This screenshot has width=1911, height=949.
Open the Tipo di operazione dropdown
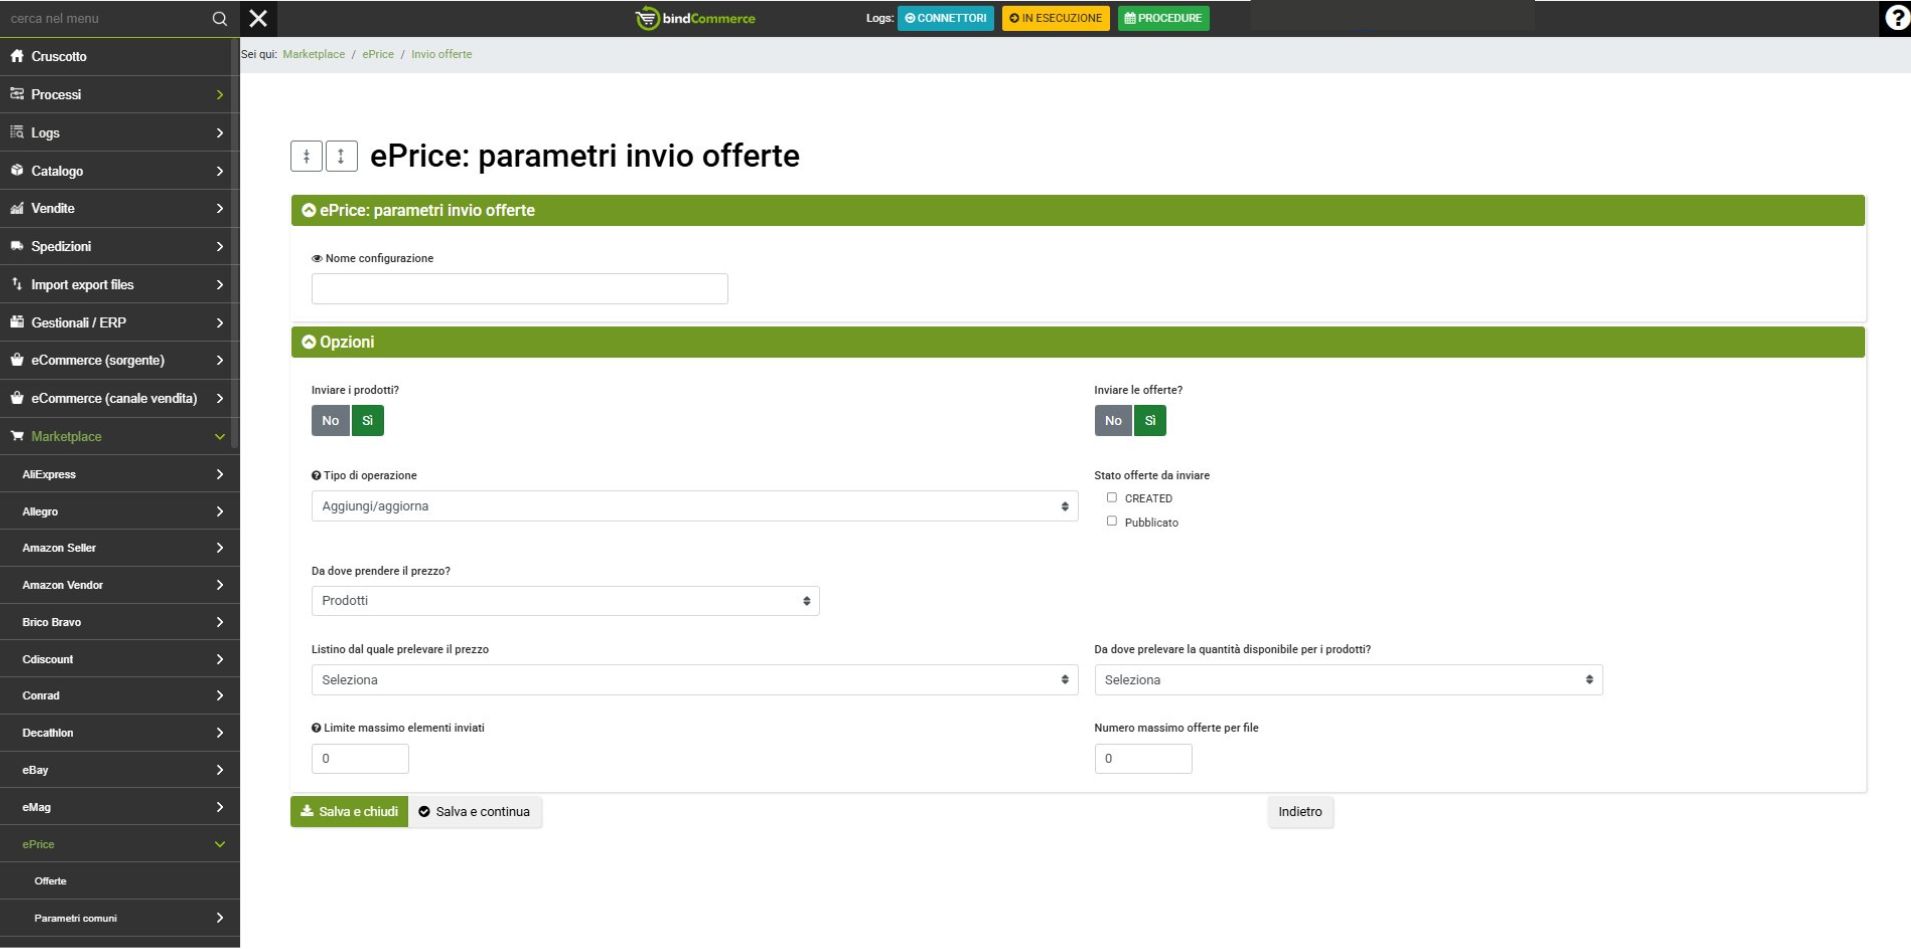pos(694,506)
